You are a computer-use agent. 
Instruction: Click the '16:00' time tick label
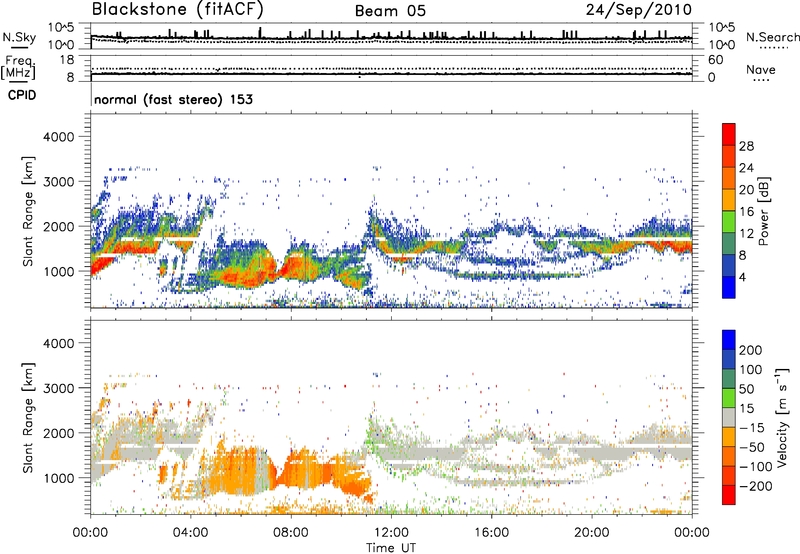click(491, 533)
